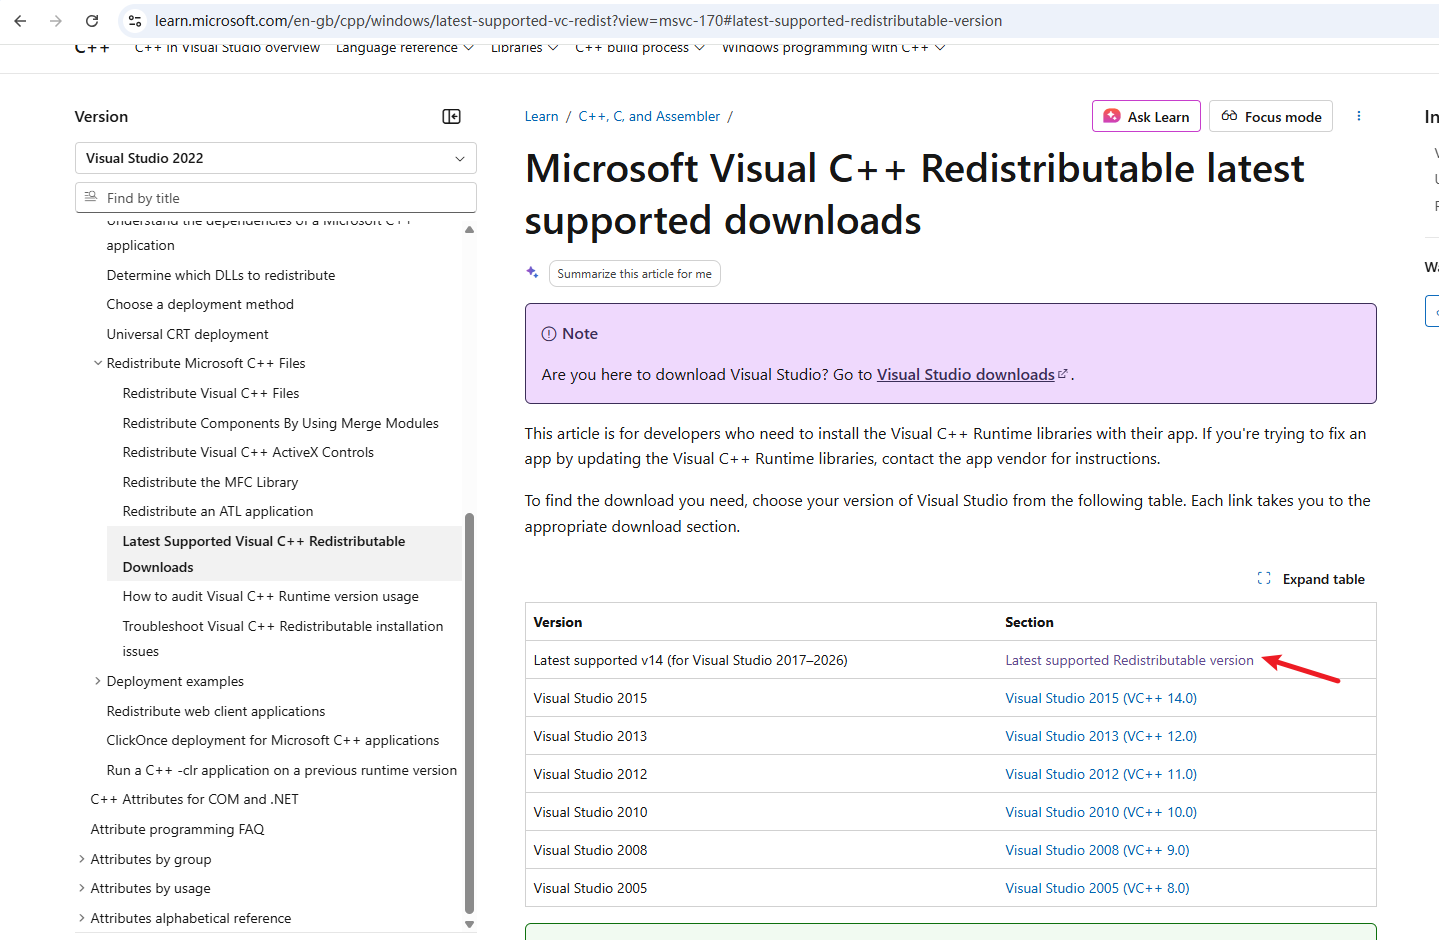1439x940 pixels.
Task: Select Determine which DLLs to redistribute
Action: (221, 275)
